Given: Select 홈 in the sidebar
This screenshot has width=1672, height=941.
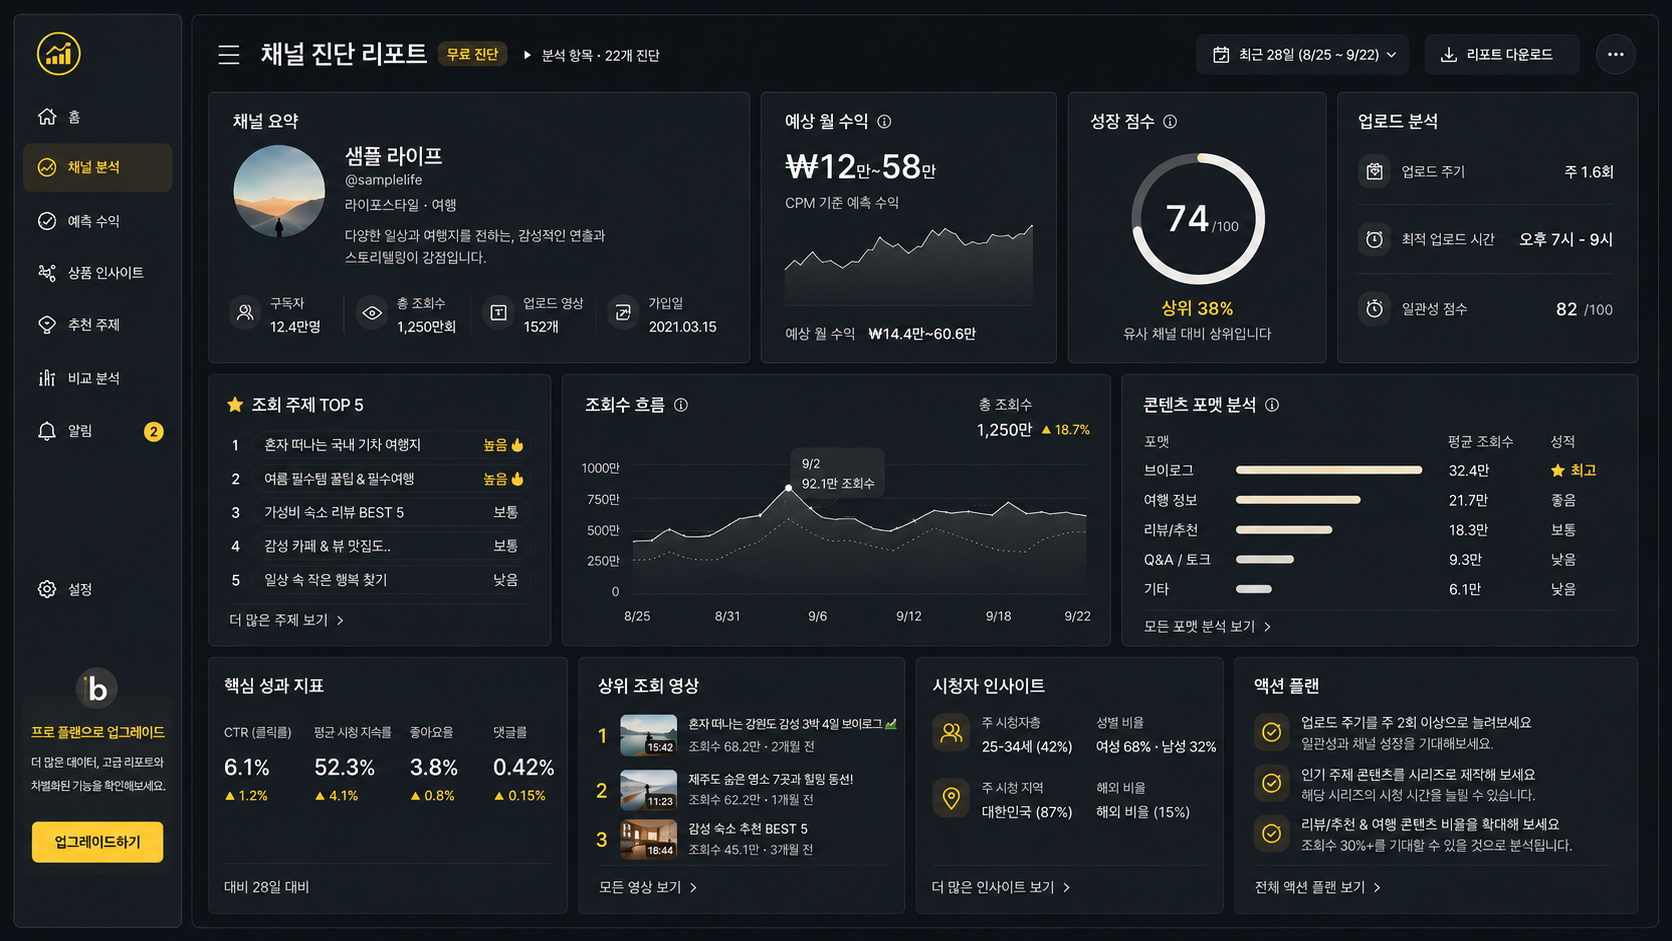Looking at the screenshot, I should tap(97, 117).
